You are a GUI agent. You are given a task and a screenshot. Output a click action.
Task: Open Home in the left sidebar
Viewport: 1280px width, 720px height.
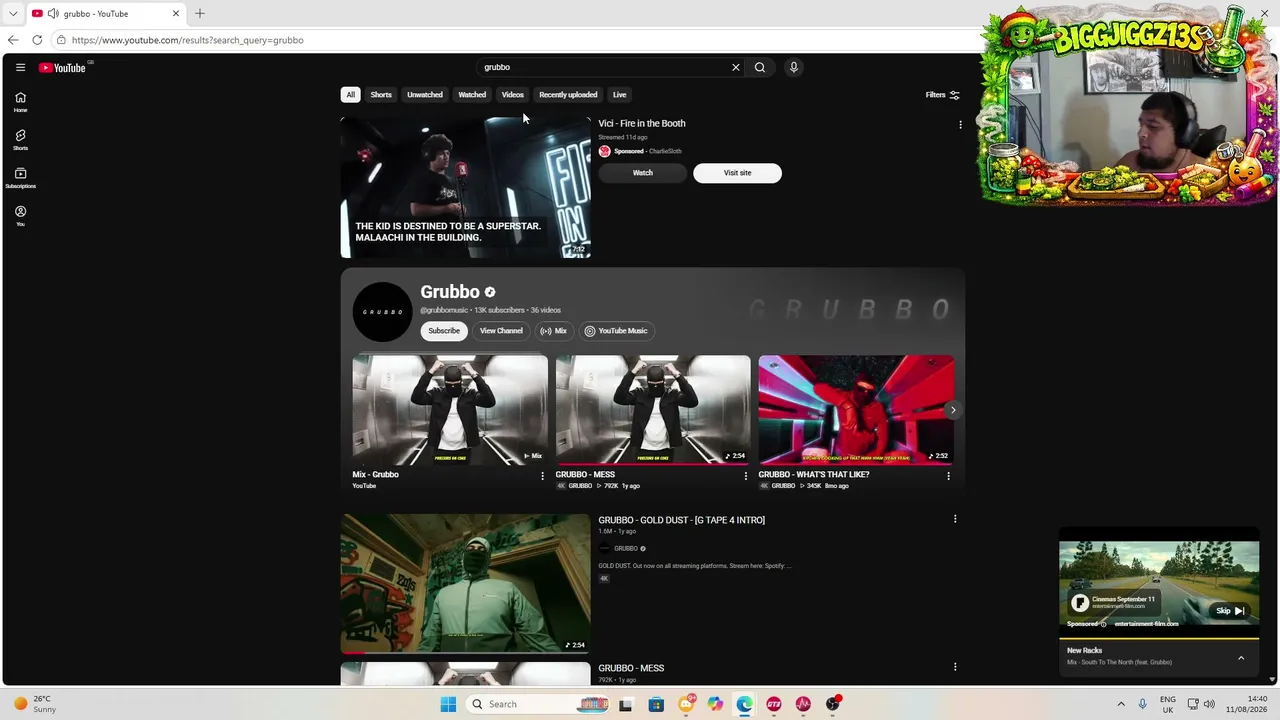tap(20, 102)
